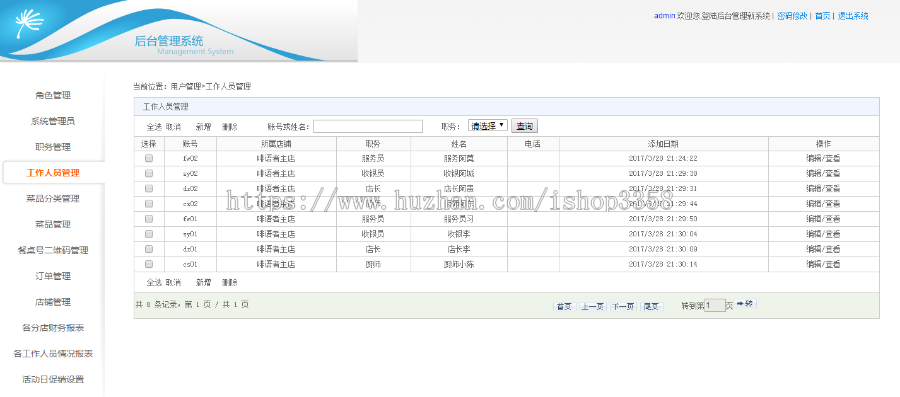The height and width of the screenshot is (397, 900).
Task: Tick the checkbox for account sy02
Action: pos(149,173)
